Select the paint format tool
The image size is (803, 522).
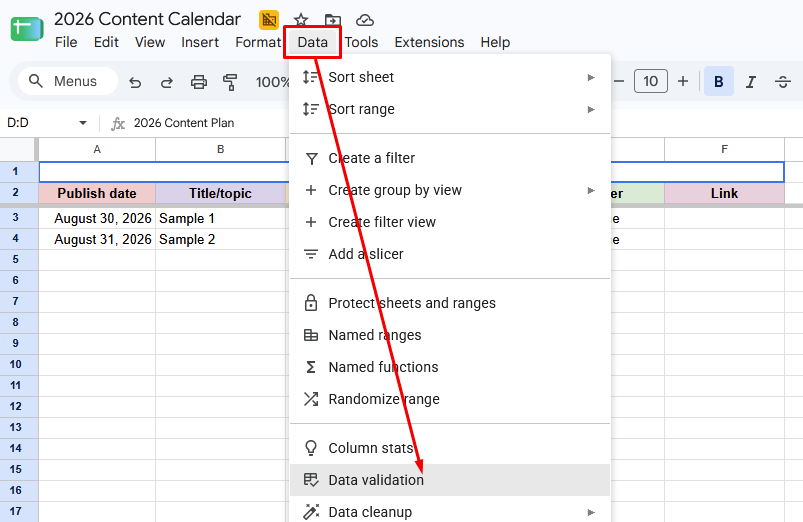pos(230,82)
